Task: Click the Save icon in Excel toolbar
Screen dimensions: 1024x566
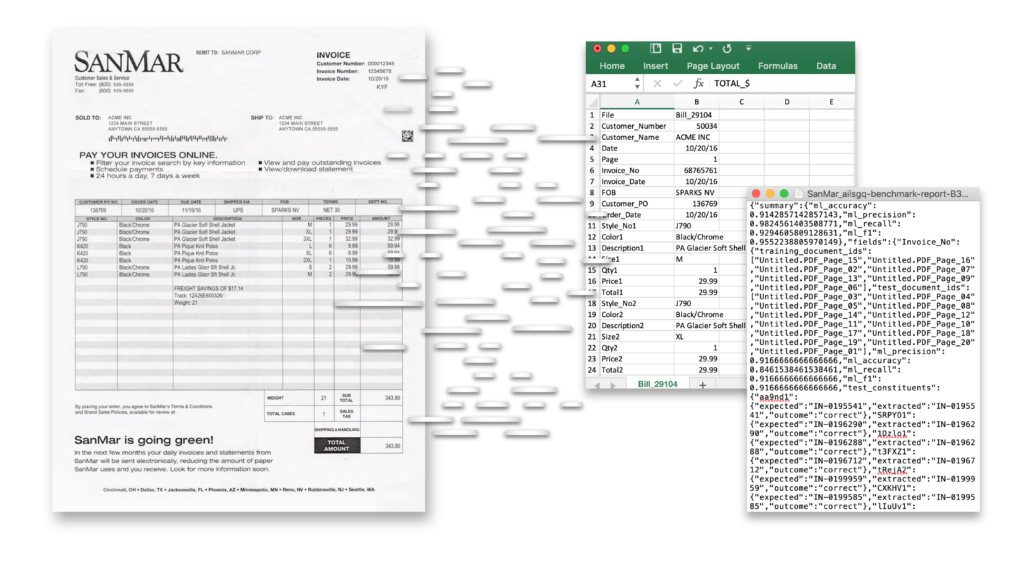Action: click(677, 48)
